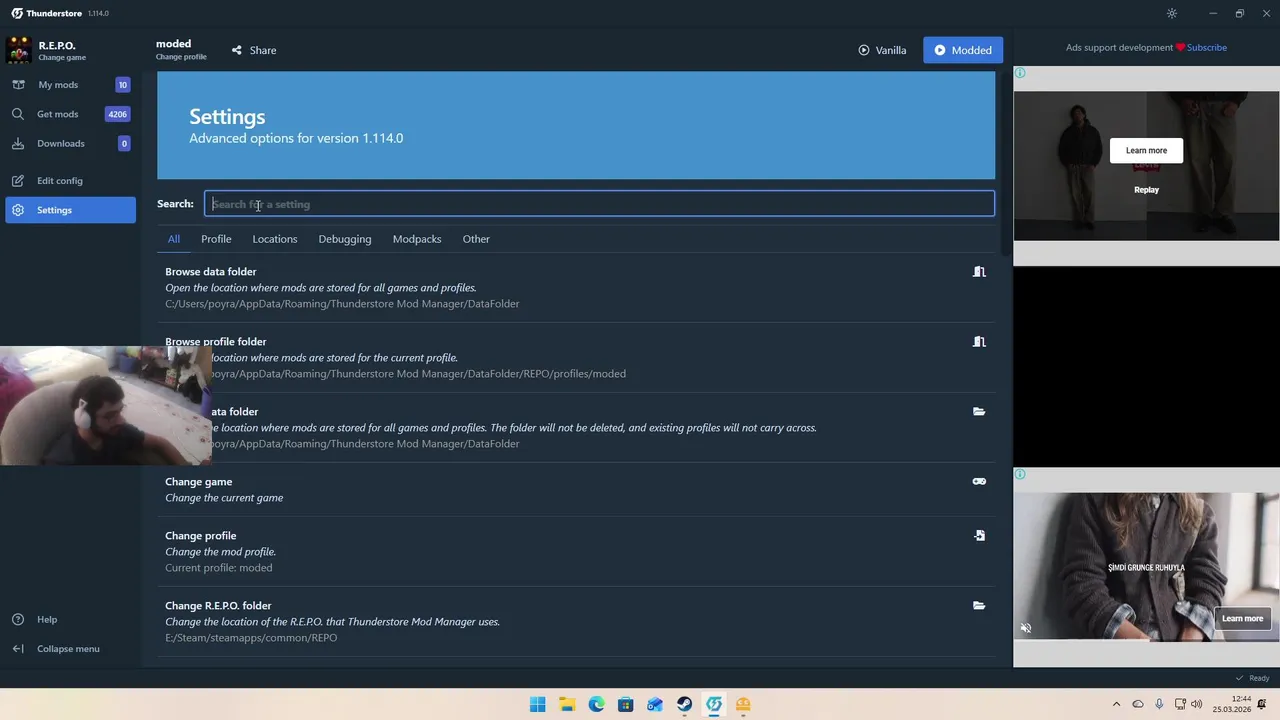The width and height of the screenshot is (1280, 720).
Task: Select Settings in the sidebar
Action: click(70, 210)
